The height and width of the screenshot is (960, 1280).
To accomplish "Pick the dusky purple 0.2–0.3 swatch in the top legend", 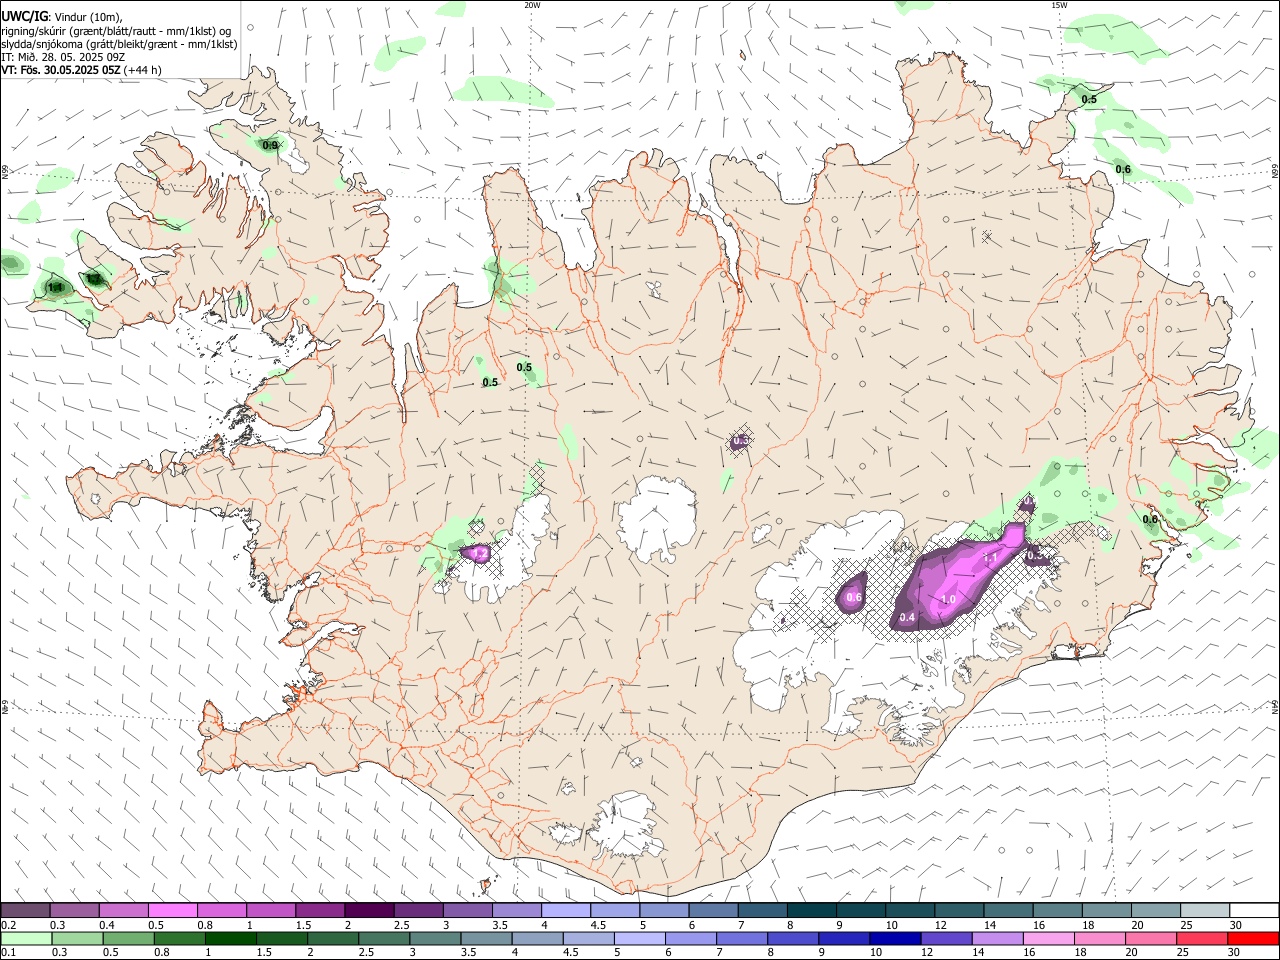I will [x=25, y=910].
